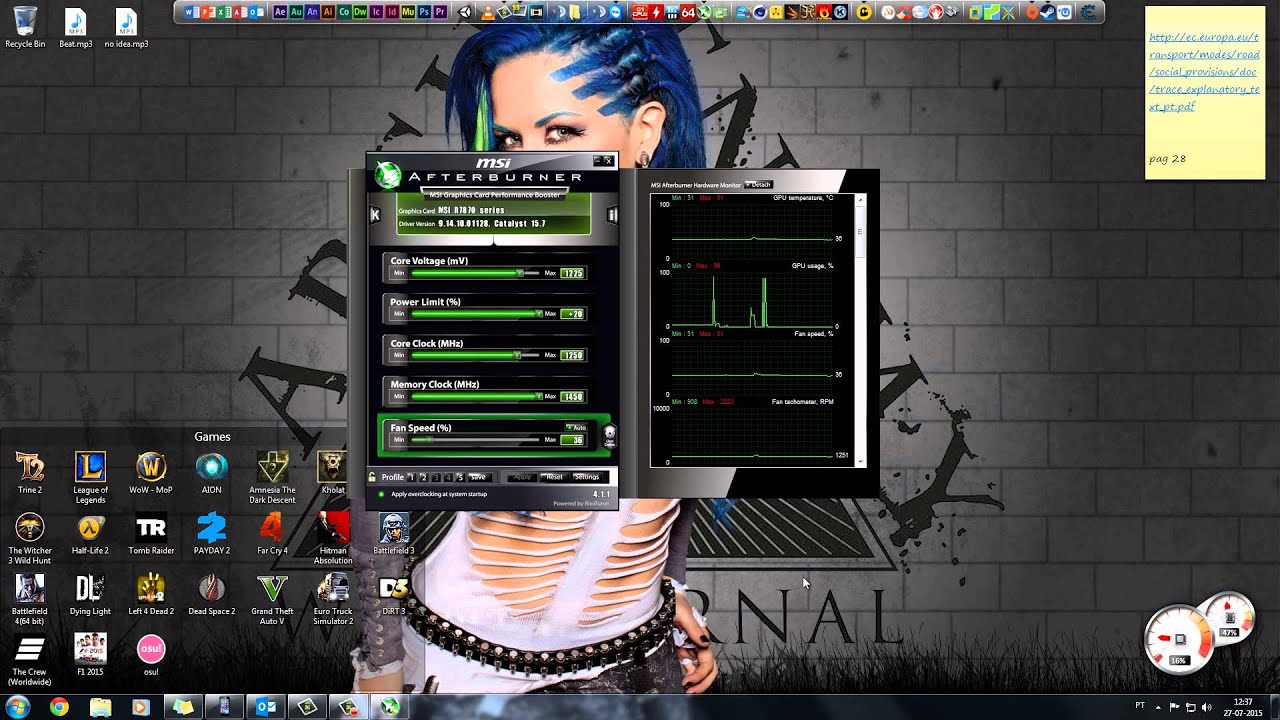The width and height of the screenshot is (1280, 720).
Task: Save current settings to a profile
Action: coord(478,477)
